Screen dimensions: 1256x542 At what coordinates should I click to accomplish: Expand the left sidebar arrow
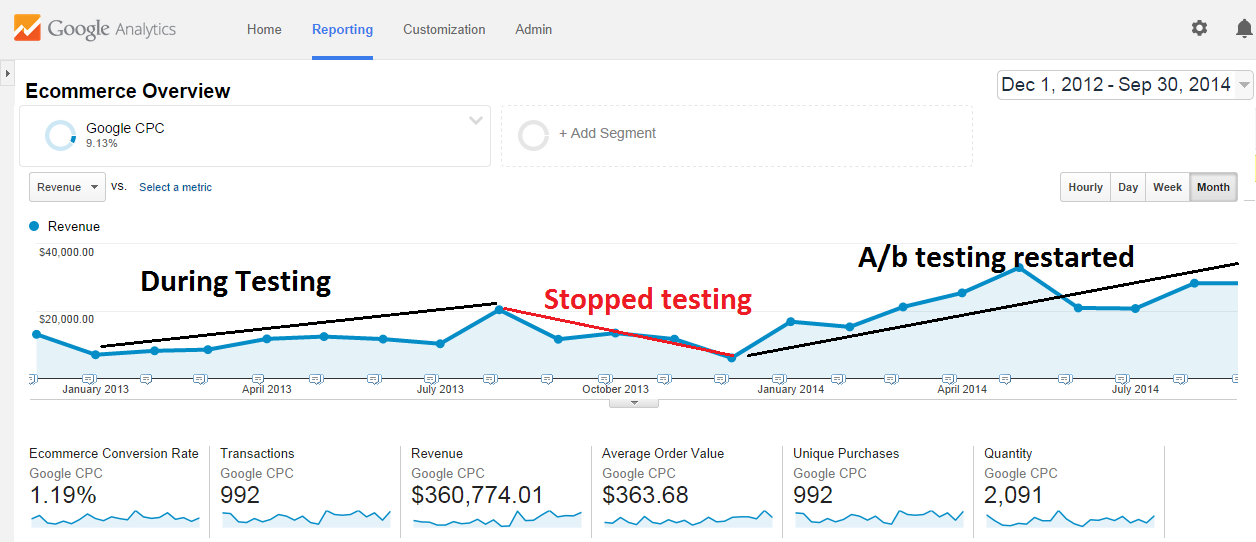[x=7, y=74]
